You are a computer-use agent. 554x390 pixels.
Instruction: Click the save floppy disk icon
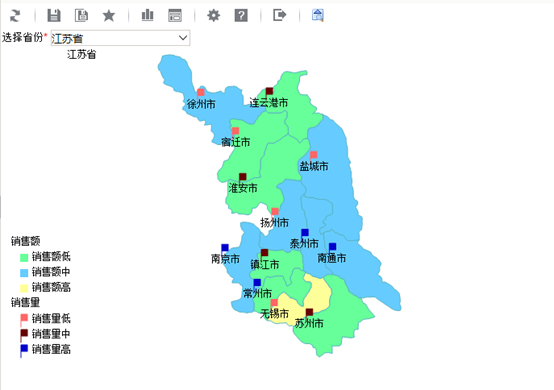[x=54, y=16]
